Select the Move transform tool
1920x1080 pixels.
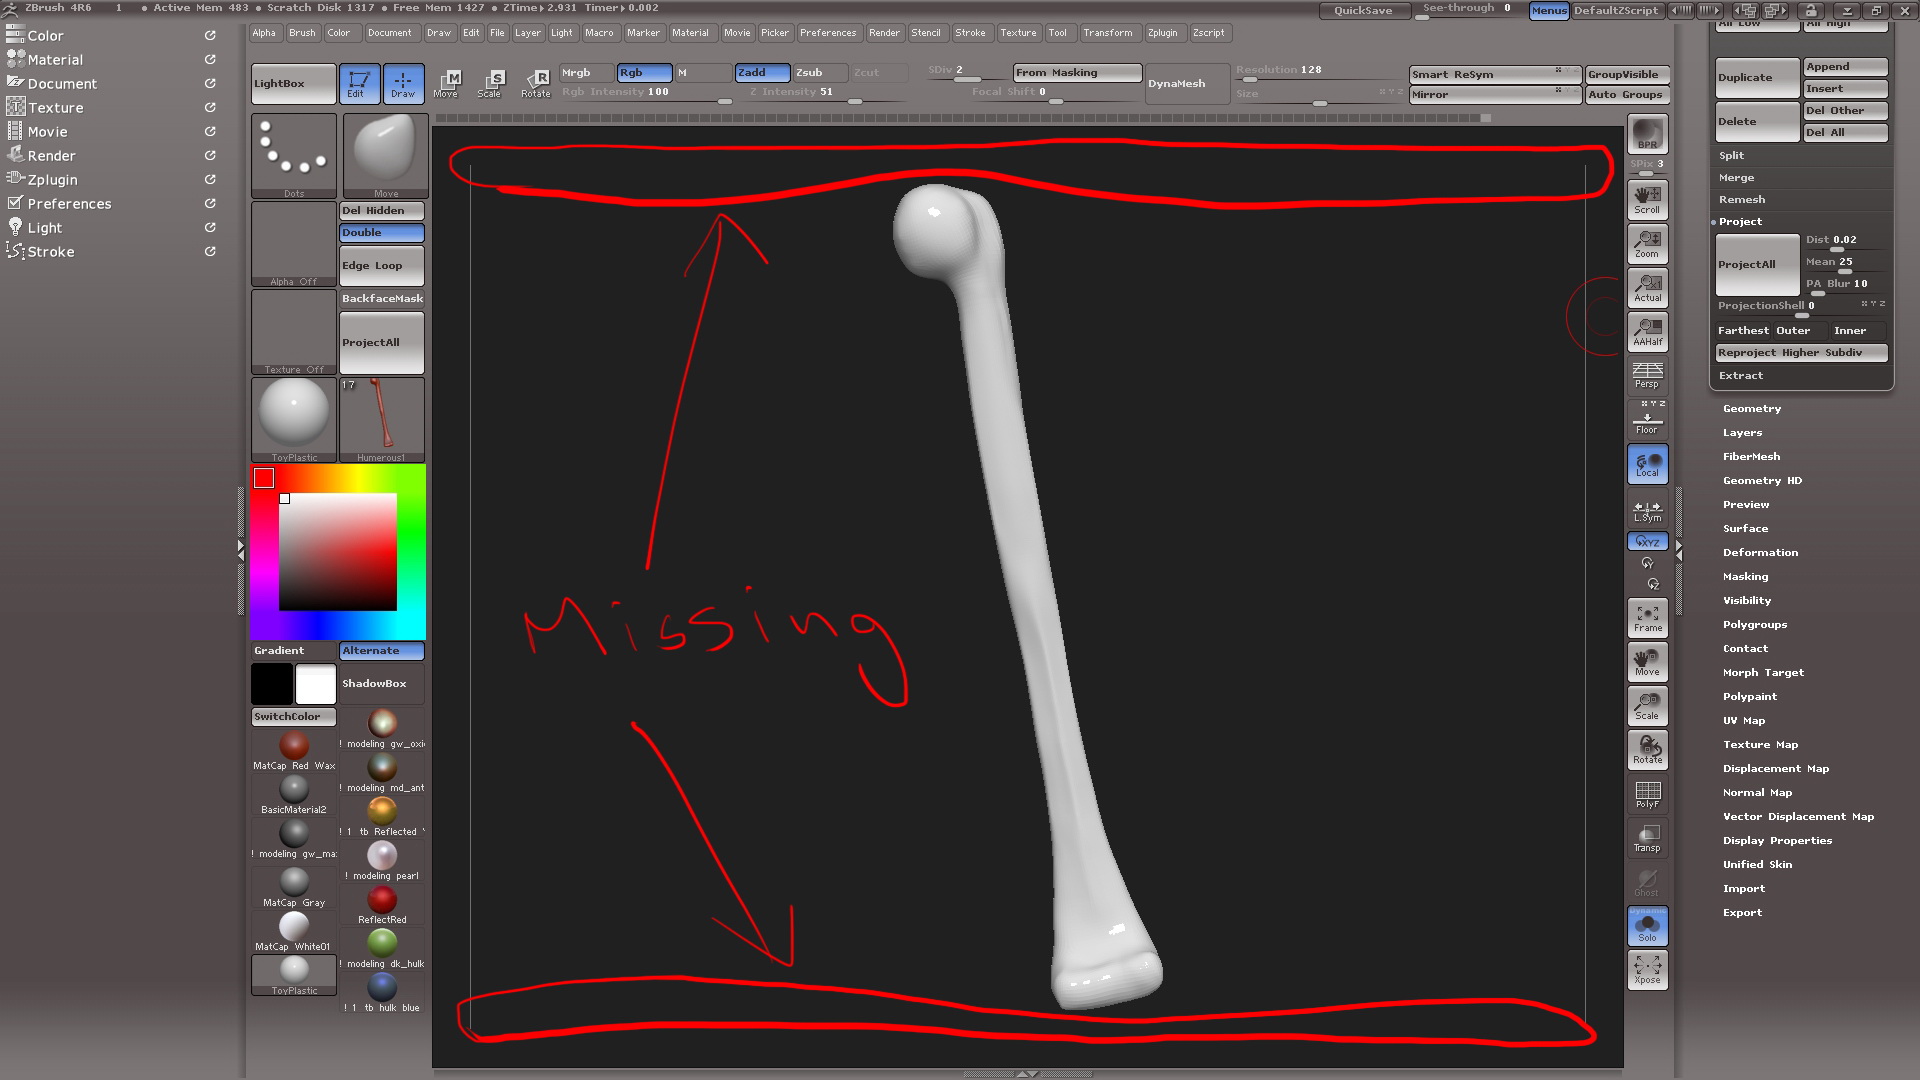click(x=447, y=84)
